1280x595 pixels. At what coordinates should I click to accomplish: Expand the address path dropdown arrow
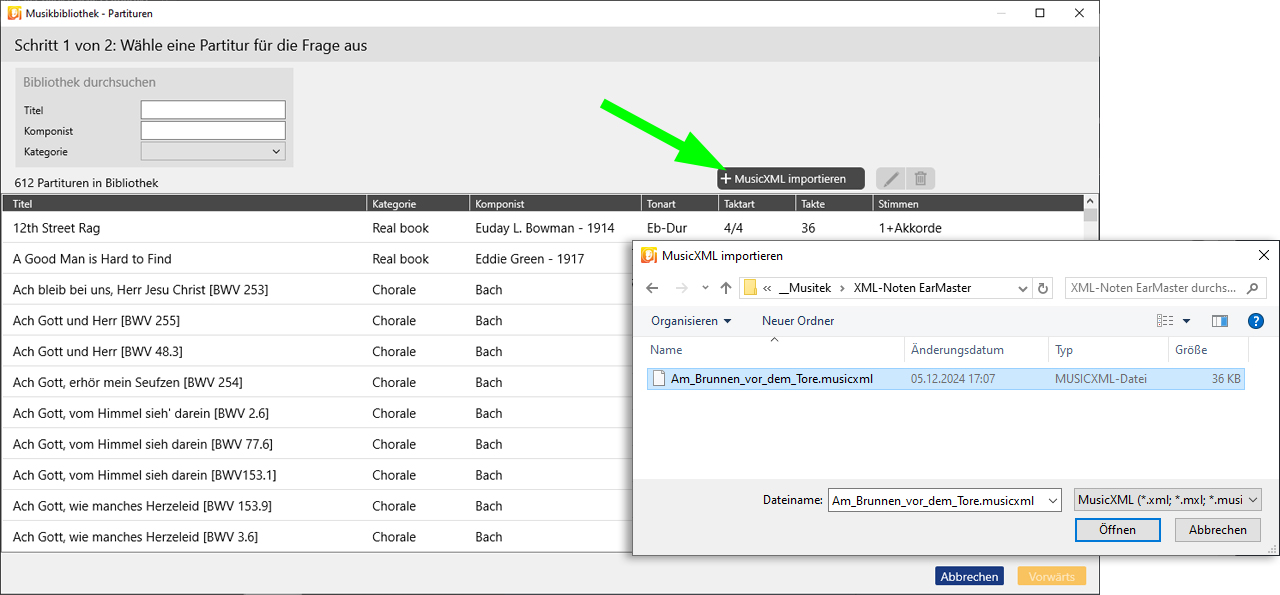(1022, 288)
